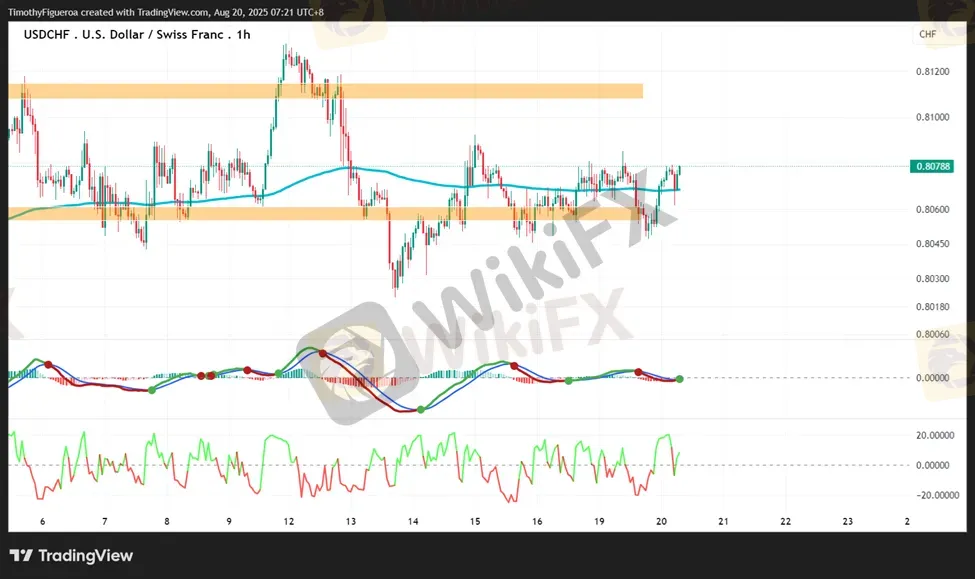
Task: Open the CHF currency label on price axis
Action: pos(927,35)
